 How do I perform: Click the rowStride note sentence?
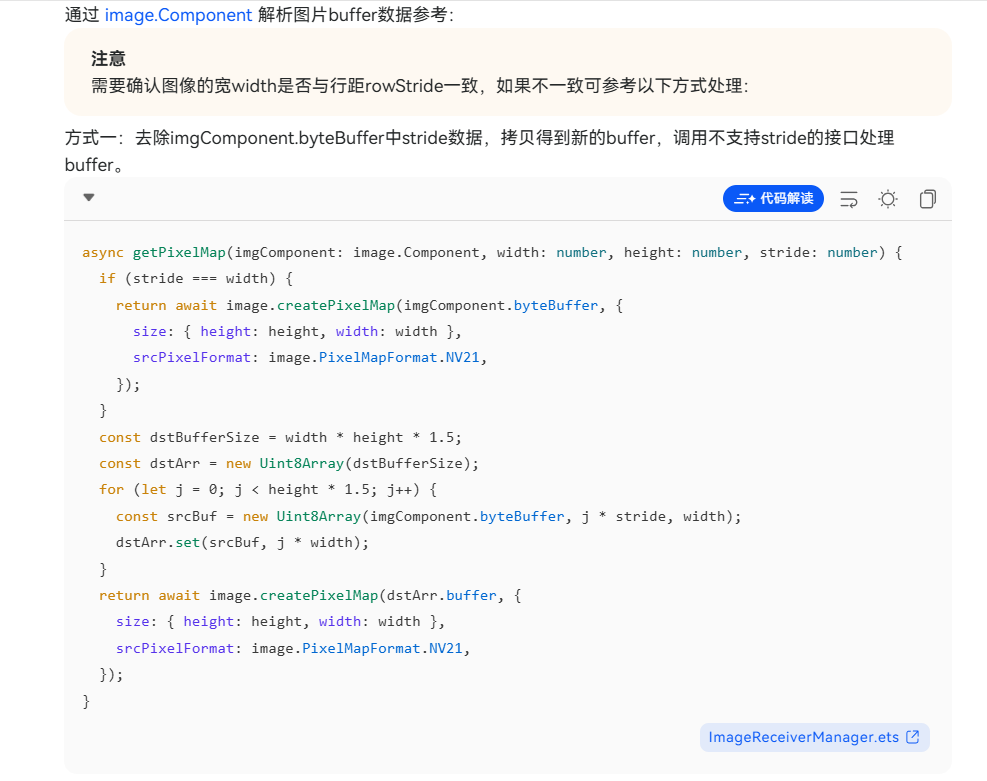tap(420, 86)
